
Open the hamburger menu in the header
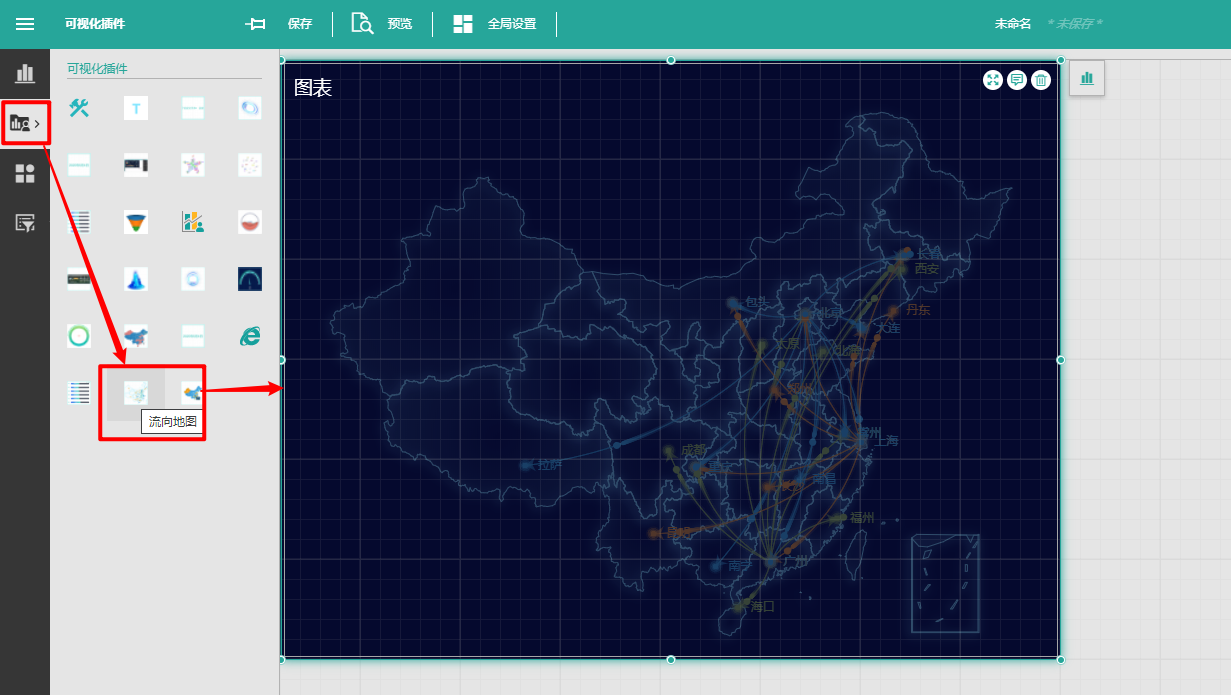(x=25, y=24)
